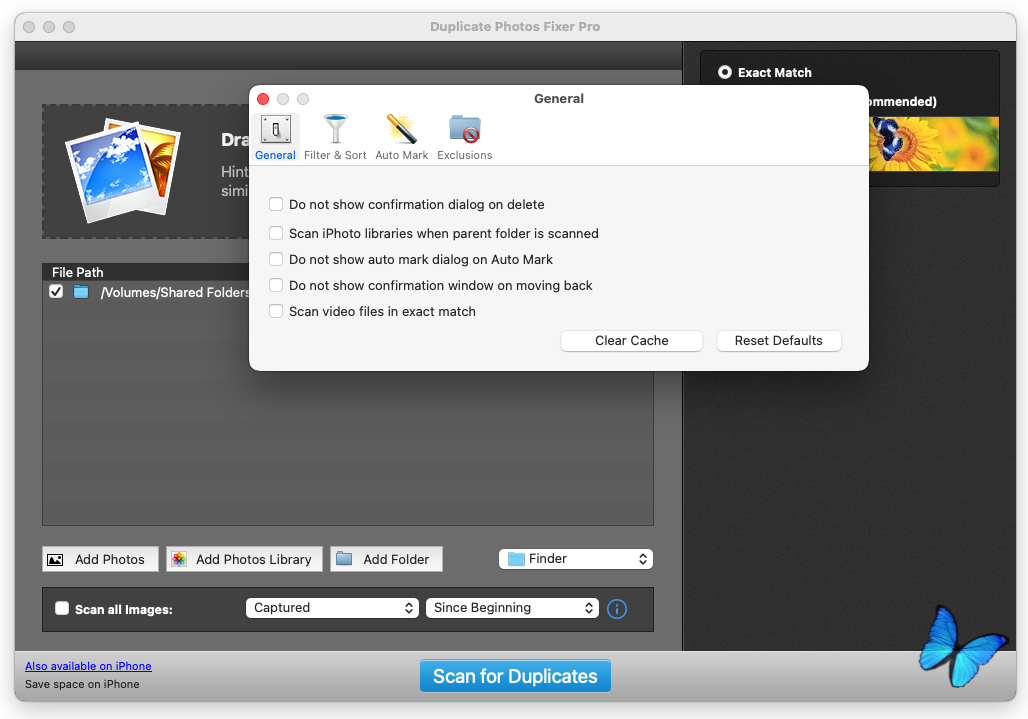Screen dimensions: 1028x719
Task: Switch to the General tab label
Action: 275,155
